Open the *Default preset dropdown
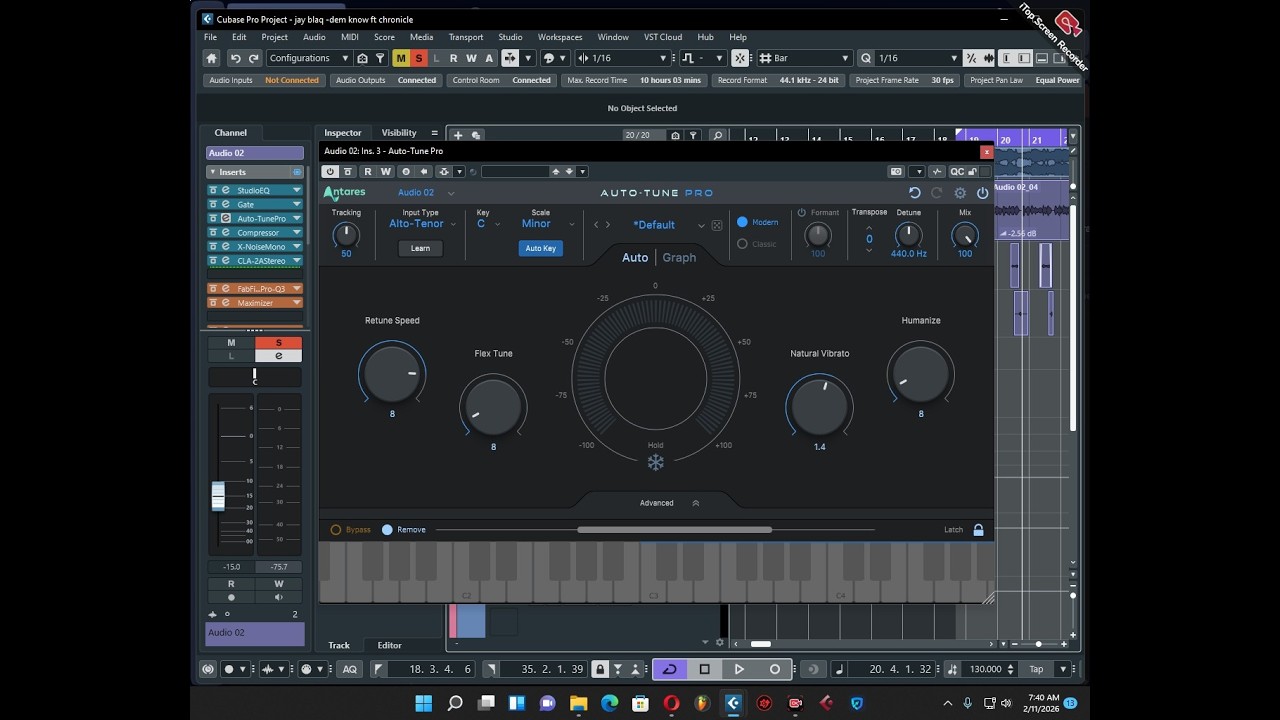The image size is (1280, 720). tap(662, 225)
